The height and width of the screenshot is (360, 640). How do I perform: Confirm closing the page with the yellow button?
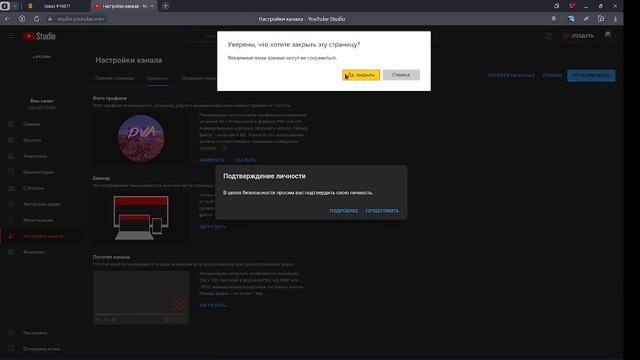pyautogui.click(x=361, y=75)
